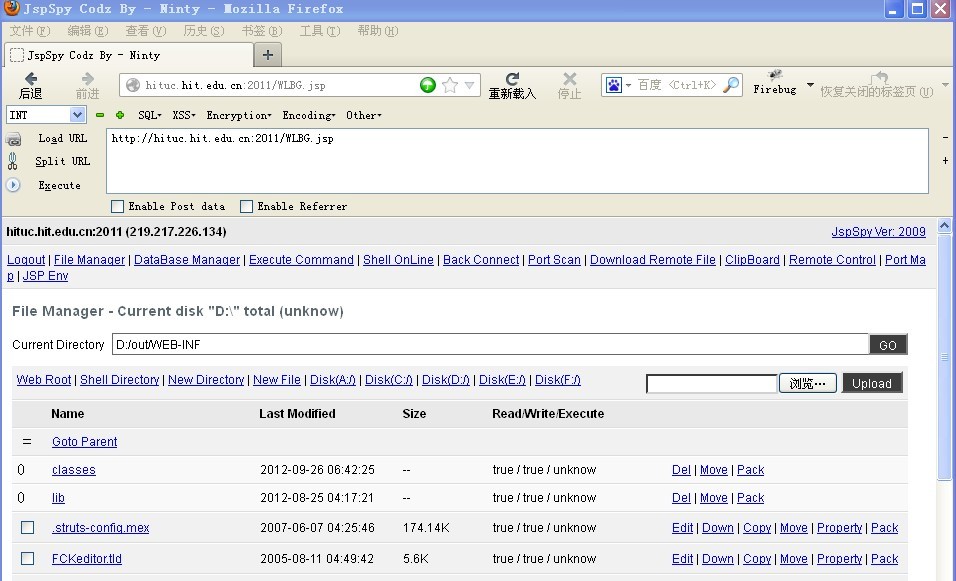Click Edit for .struts-config.mex
The width and height of the screenshot is (956, 581).
click(682, 528)
